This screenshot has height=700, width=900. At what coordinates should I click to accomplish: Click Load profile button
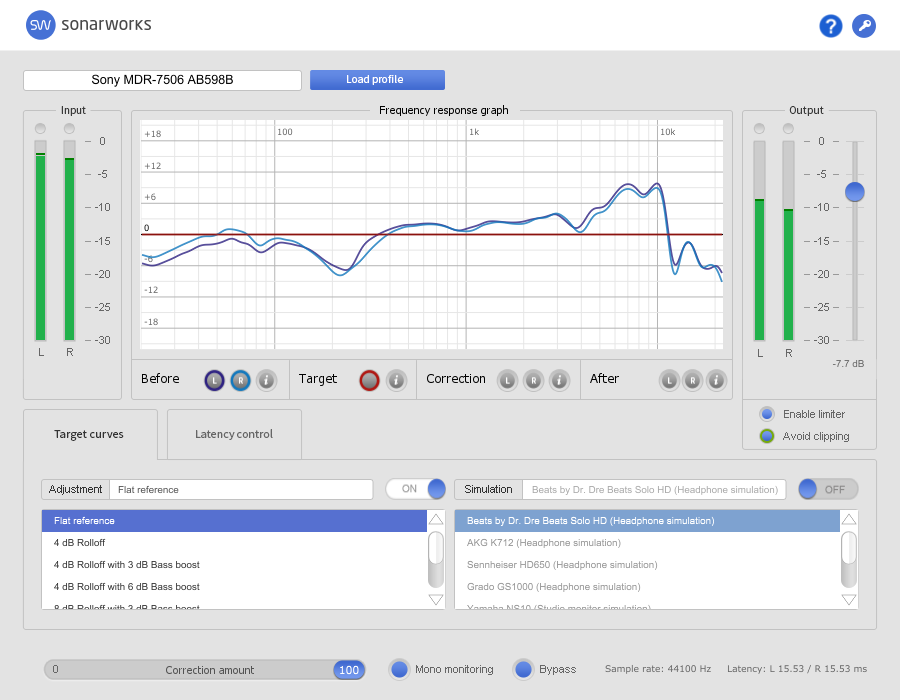[x=377, y=80]
